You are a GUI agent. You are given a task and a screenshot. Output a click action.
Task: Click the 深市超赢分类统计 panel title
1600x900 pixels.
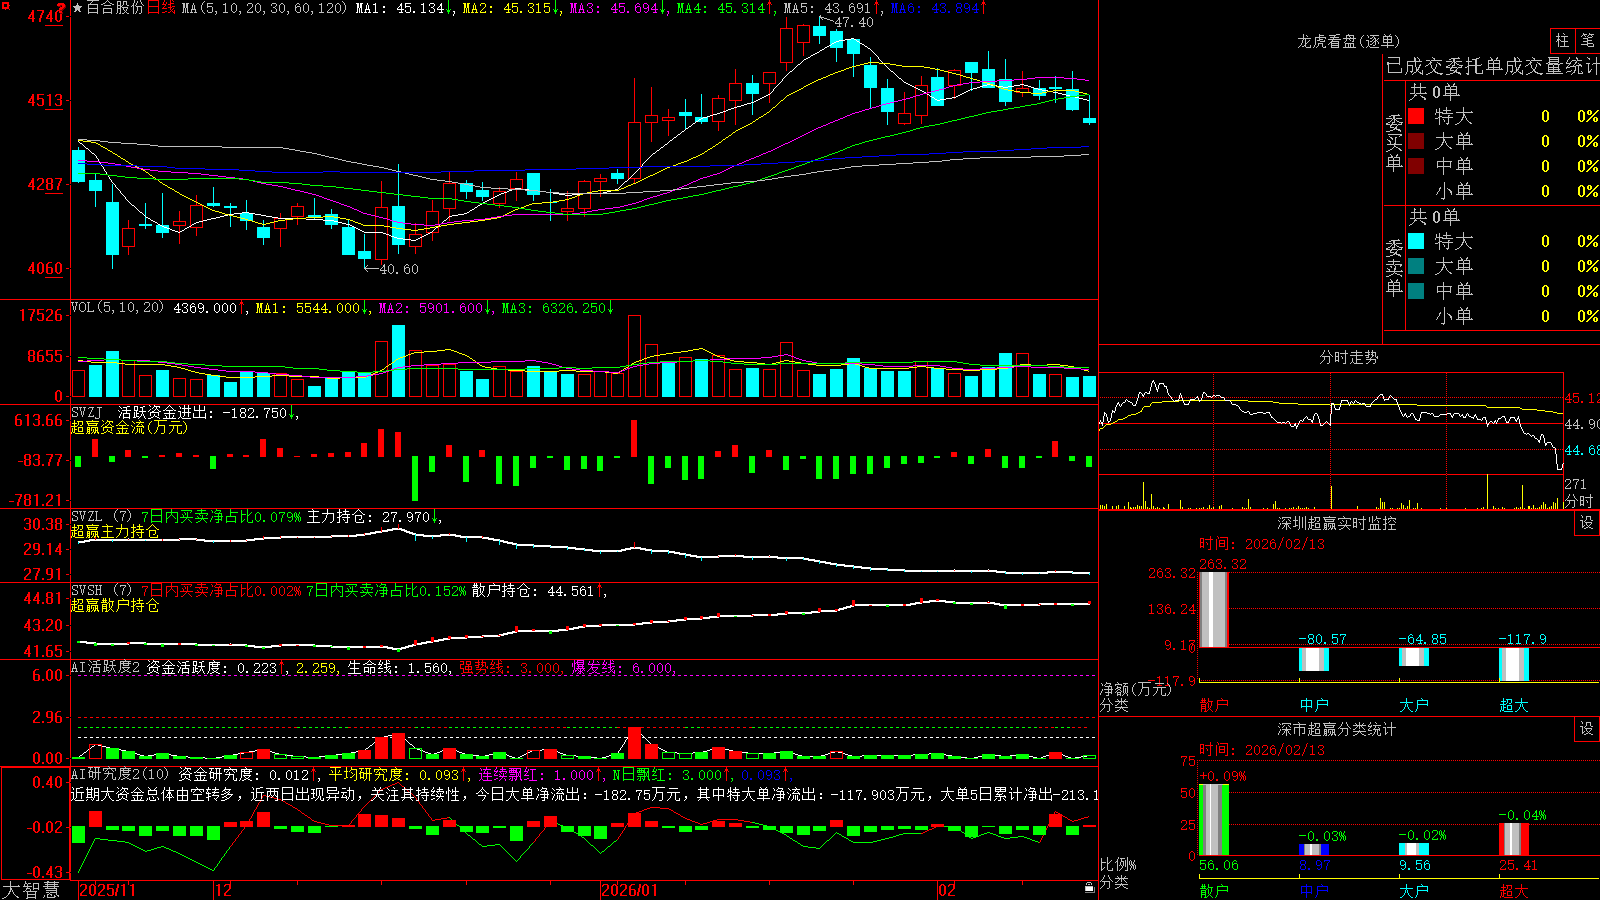tap(1337, 729)
